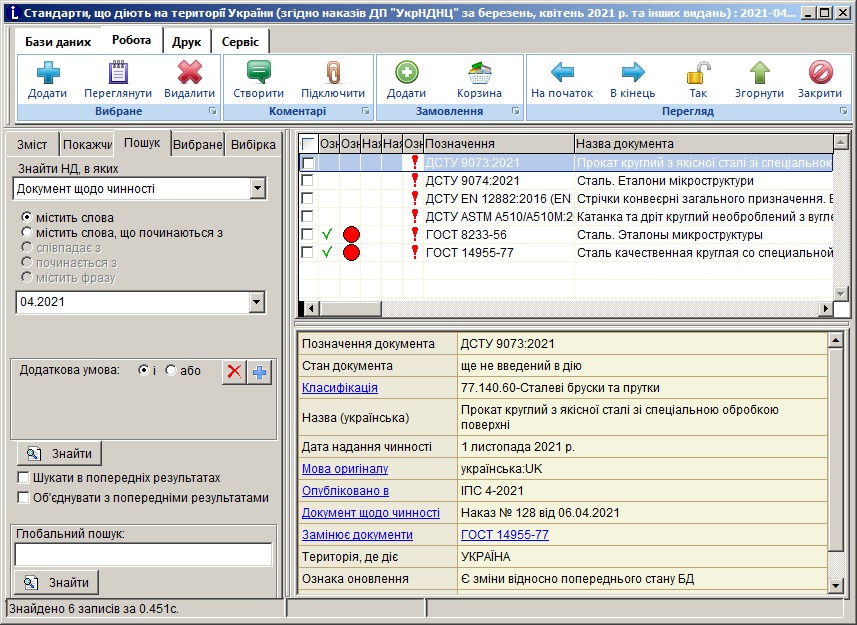Follow the ГОСТ 14955-77 link in details
The height and width of the screenshot is (625, 857).
coord(504,534)
